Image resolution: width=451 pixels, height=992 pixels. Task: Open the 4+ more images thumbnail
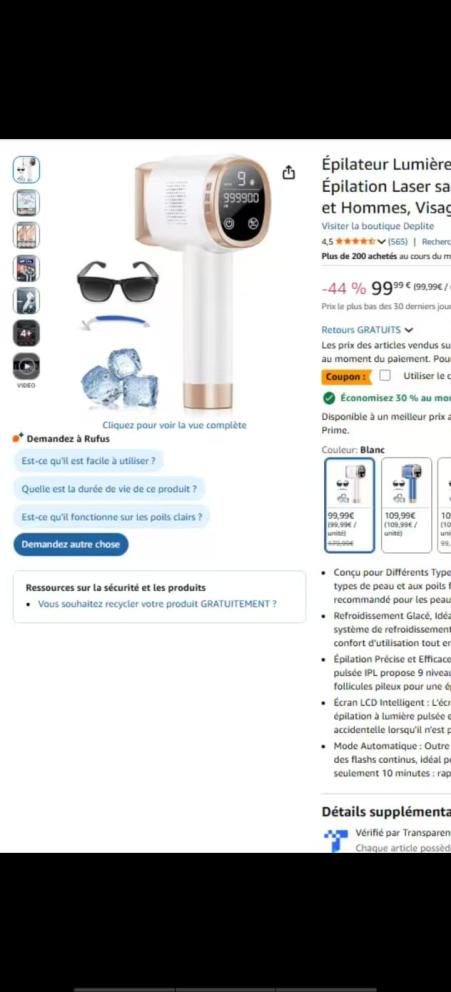click(26, 333)
